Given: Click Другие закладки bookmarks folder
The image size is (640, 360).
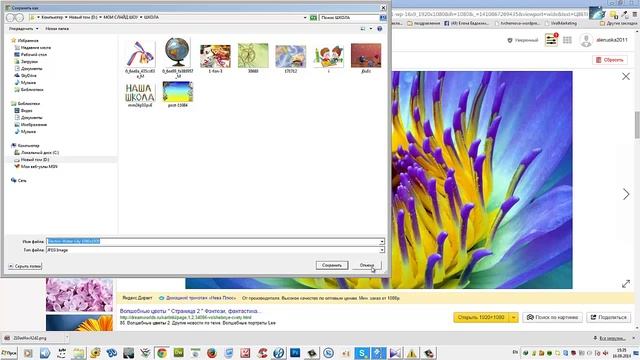Looking at the screenshot, I should pyautogui.click(x=618, y=23).
